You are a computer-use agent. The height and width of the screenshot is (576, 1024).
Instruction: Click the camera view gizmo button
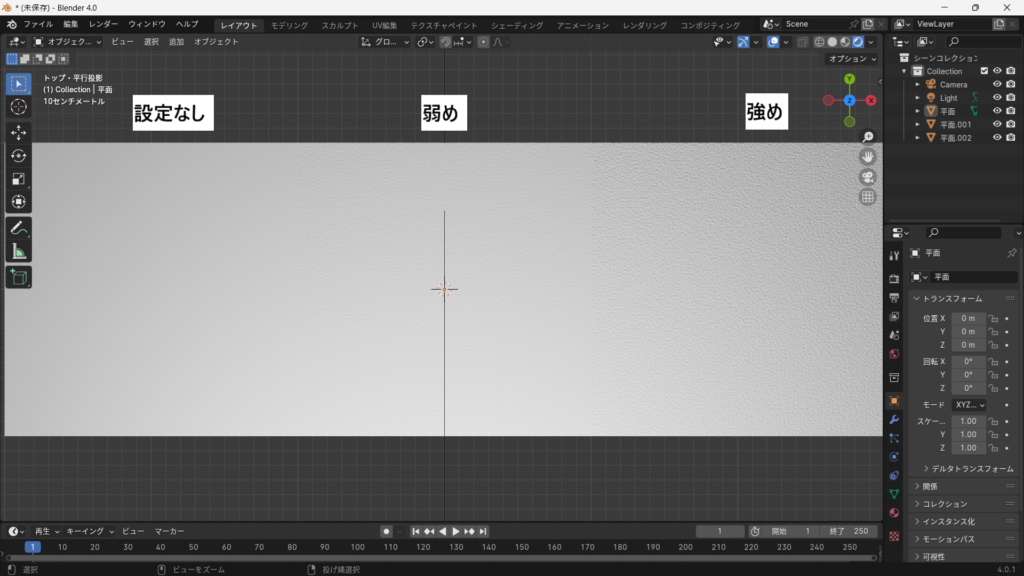(868, 177)
